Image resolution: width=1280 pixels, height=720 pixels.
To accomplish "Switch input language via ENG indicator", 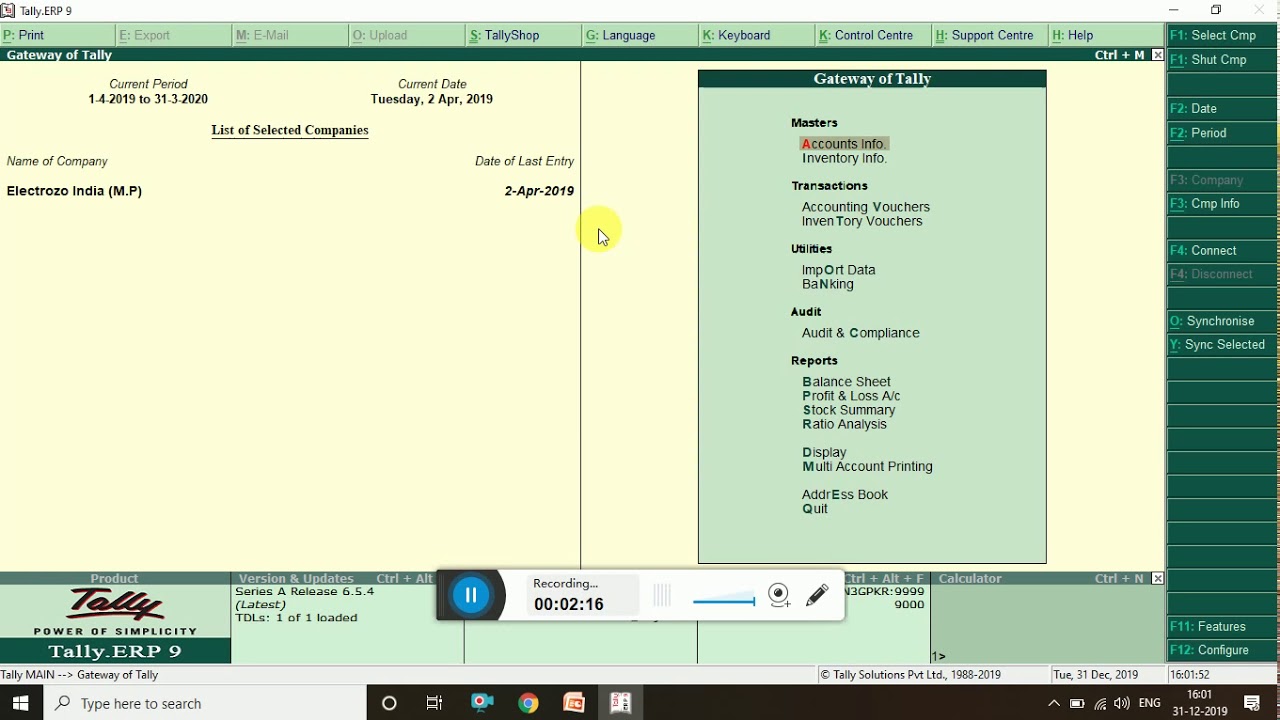I will point(1150,704).
